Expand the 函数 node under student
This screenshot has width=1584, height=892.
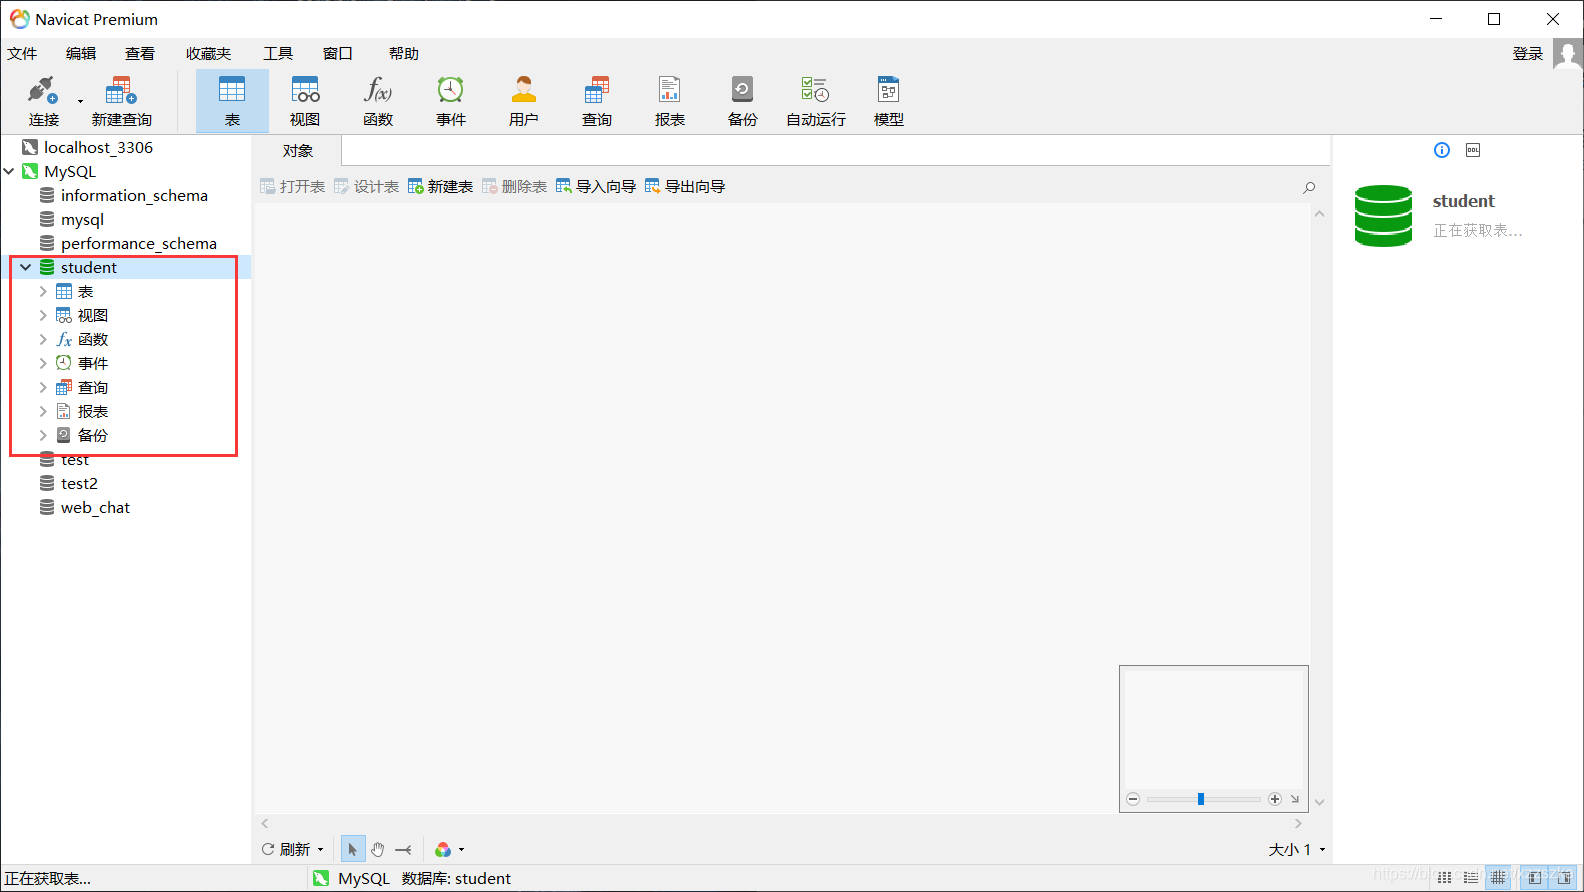pos(43,340)
